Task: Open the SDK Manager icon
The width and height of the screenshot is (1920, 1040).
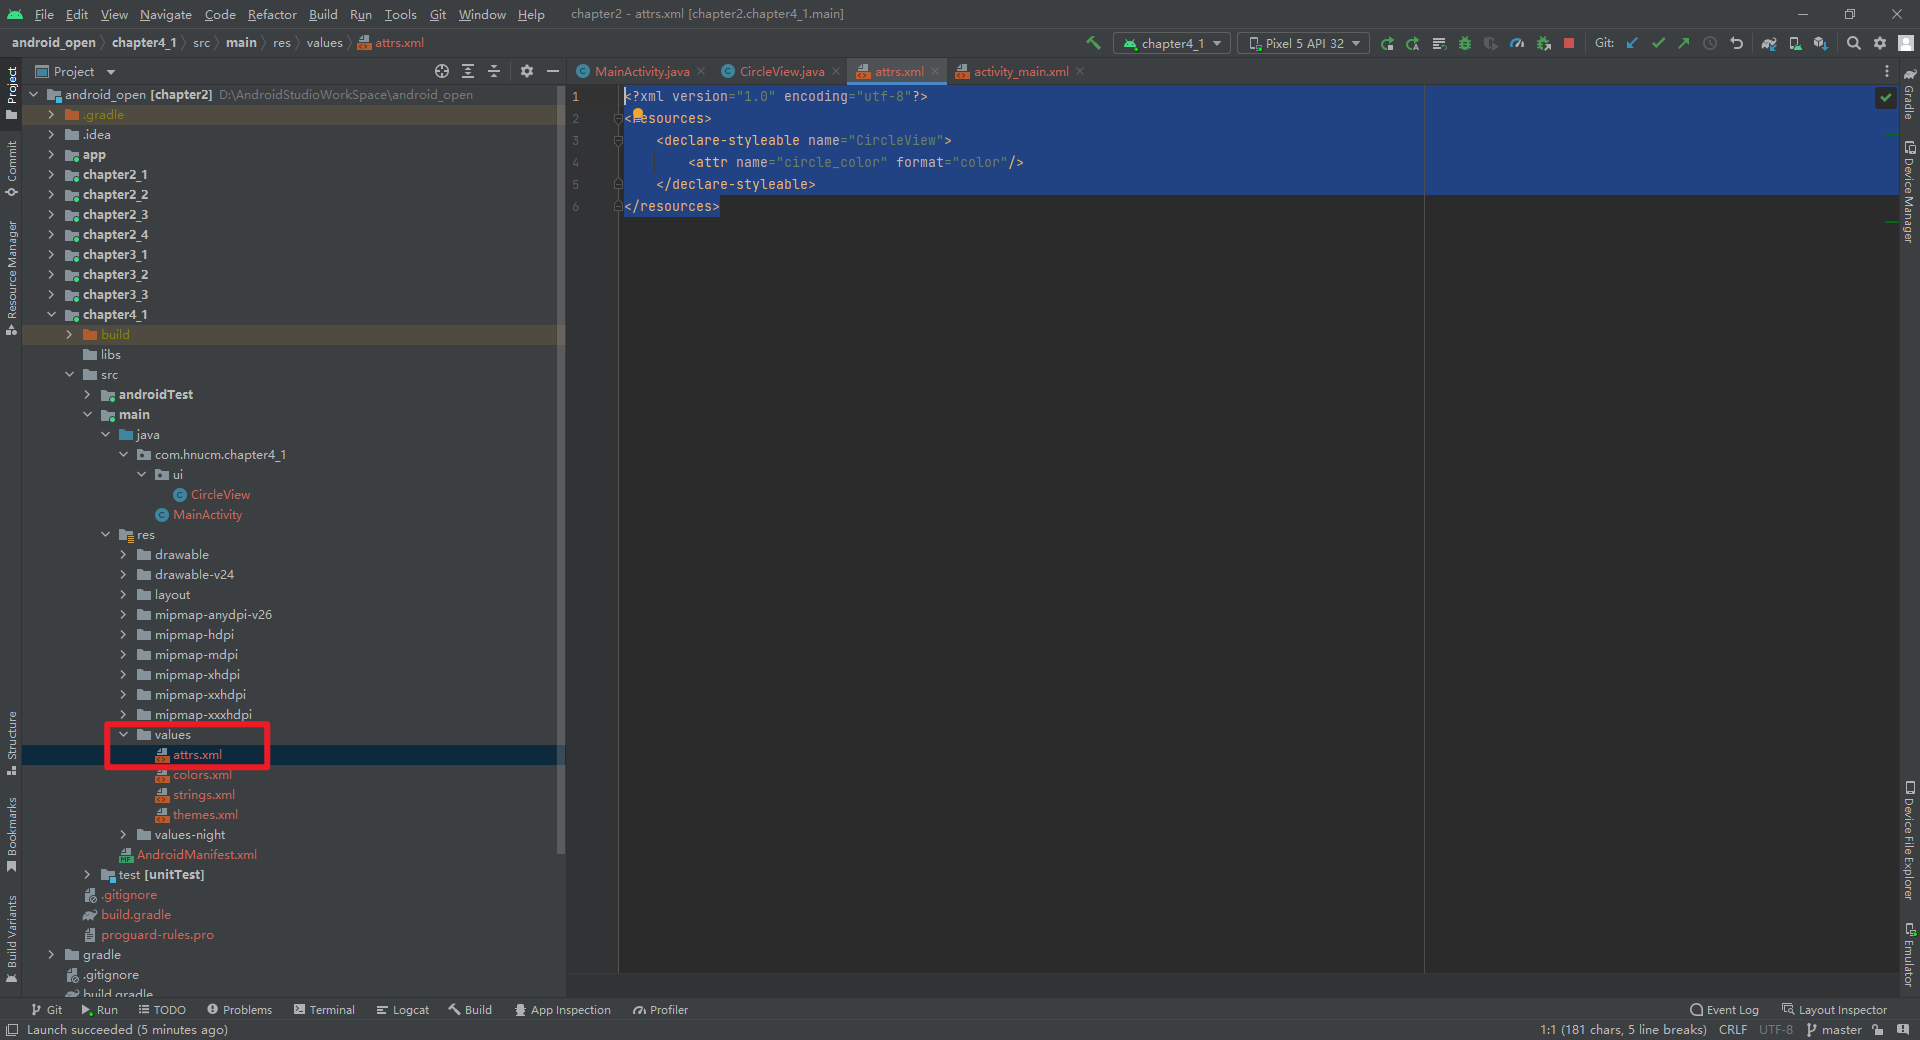Action: pyautogui.click(x=1821, y=43)
